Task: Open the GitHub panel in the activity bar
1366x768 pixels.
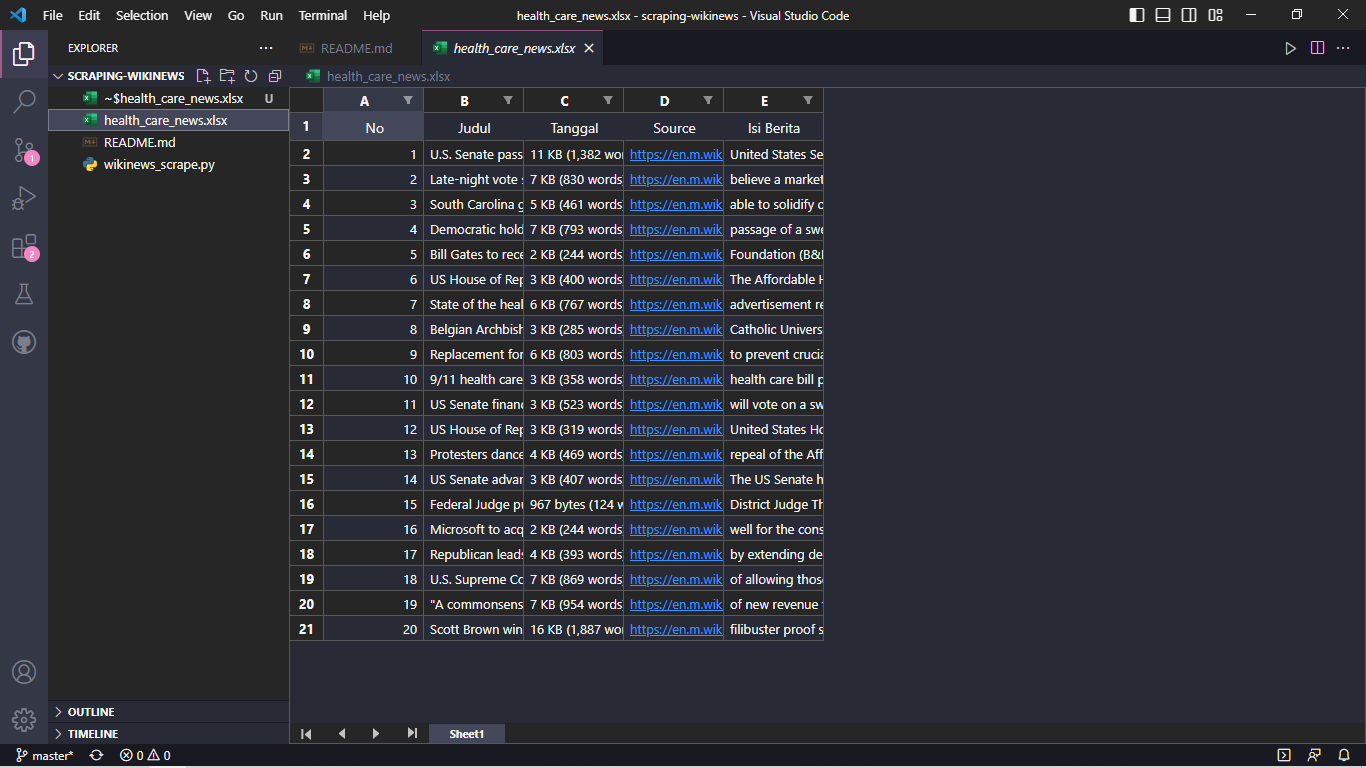Action: 24,341
